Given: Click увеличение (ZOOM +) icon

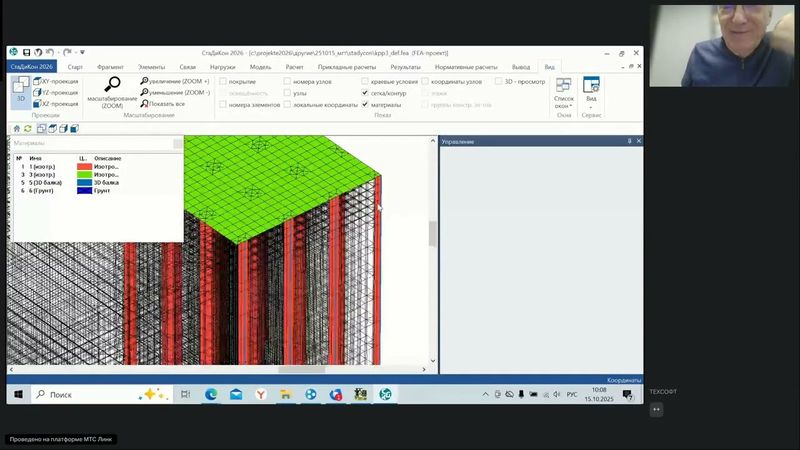Looking at the screenshot, I should 145,80.
